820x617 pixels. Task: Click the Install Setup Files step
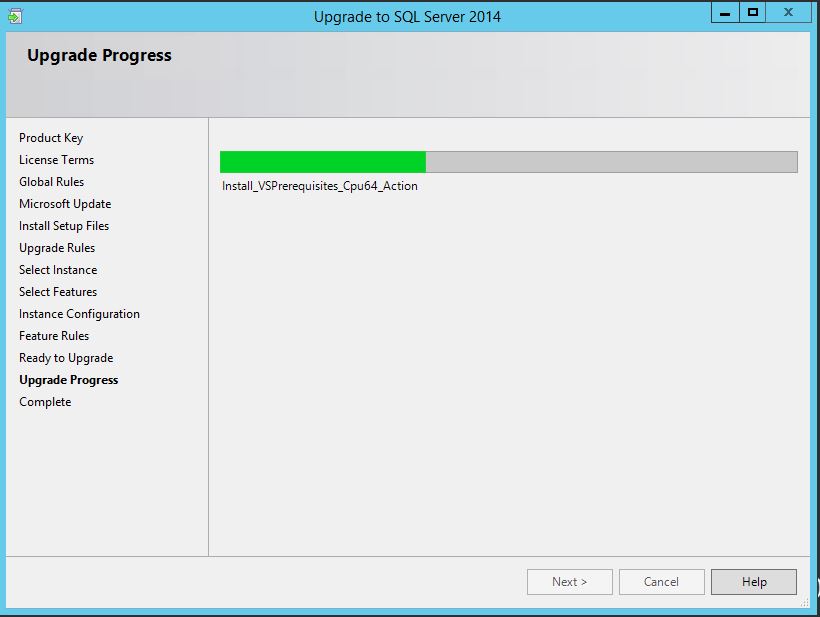(64, 226)
